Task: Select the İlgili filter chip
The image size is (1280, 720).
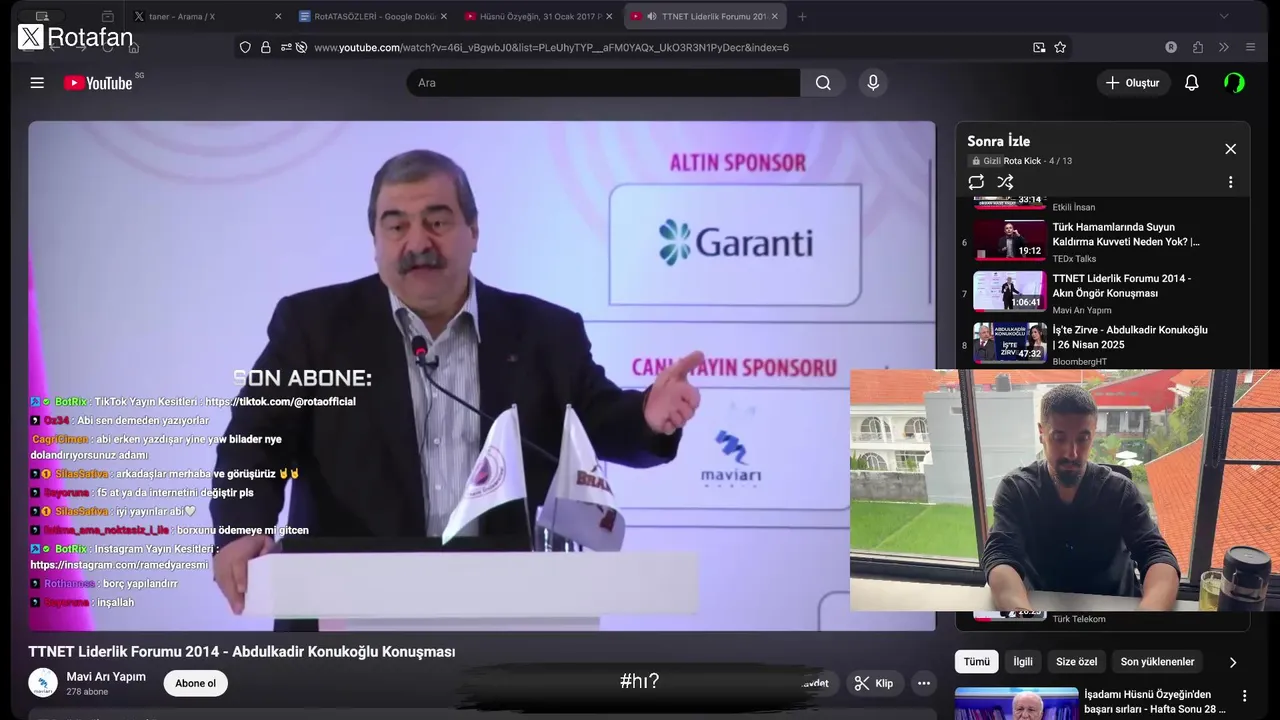Action: (x=1023, y=662)
